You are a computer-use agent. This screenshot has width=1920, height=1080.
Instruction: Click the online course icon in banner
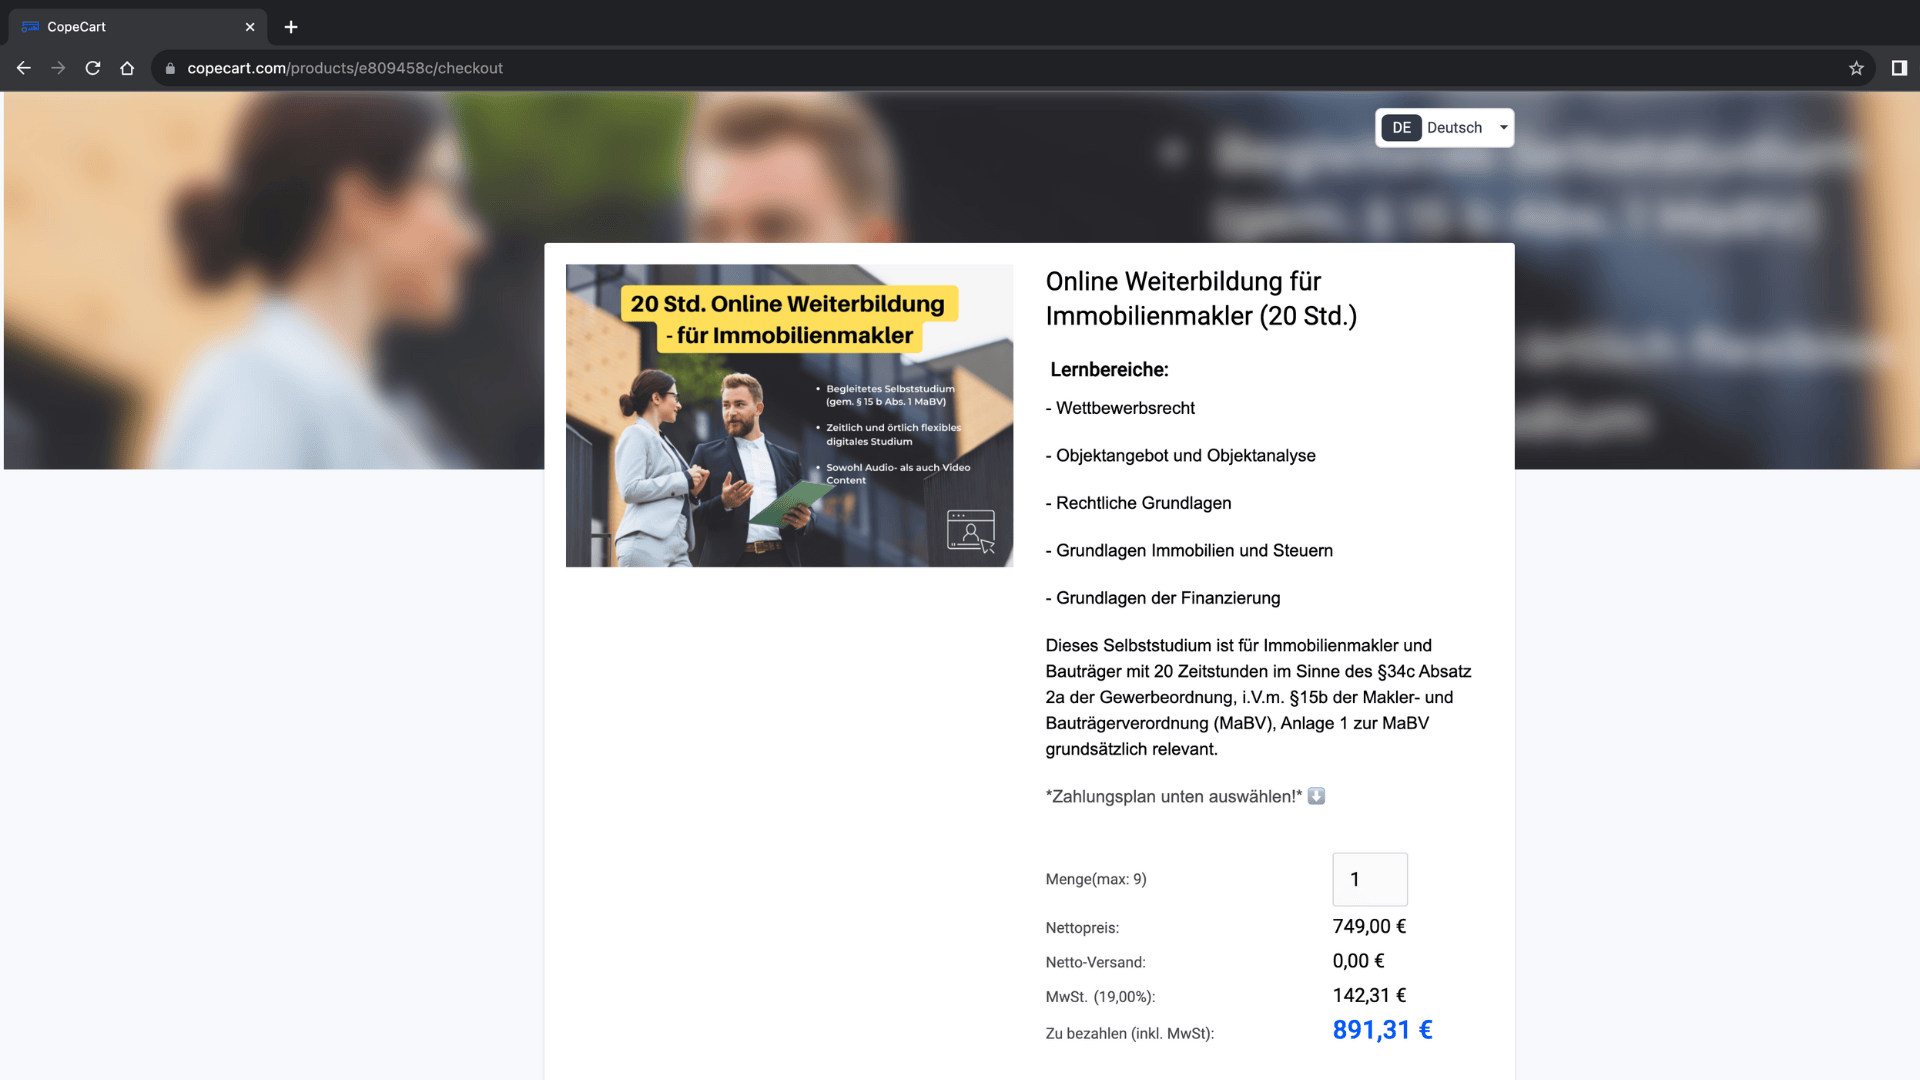(970, 531)
